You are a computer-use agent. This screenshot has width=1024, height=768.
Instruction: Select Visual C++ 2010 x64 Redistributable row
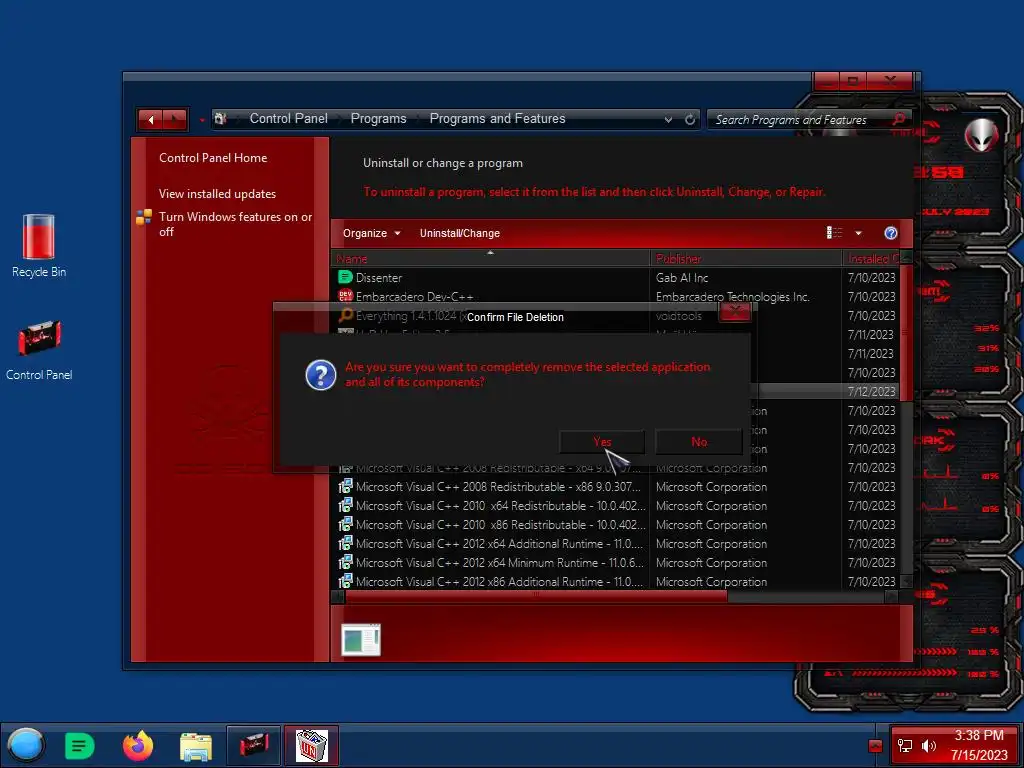tap(615, 505)
